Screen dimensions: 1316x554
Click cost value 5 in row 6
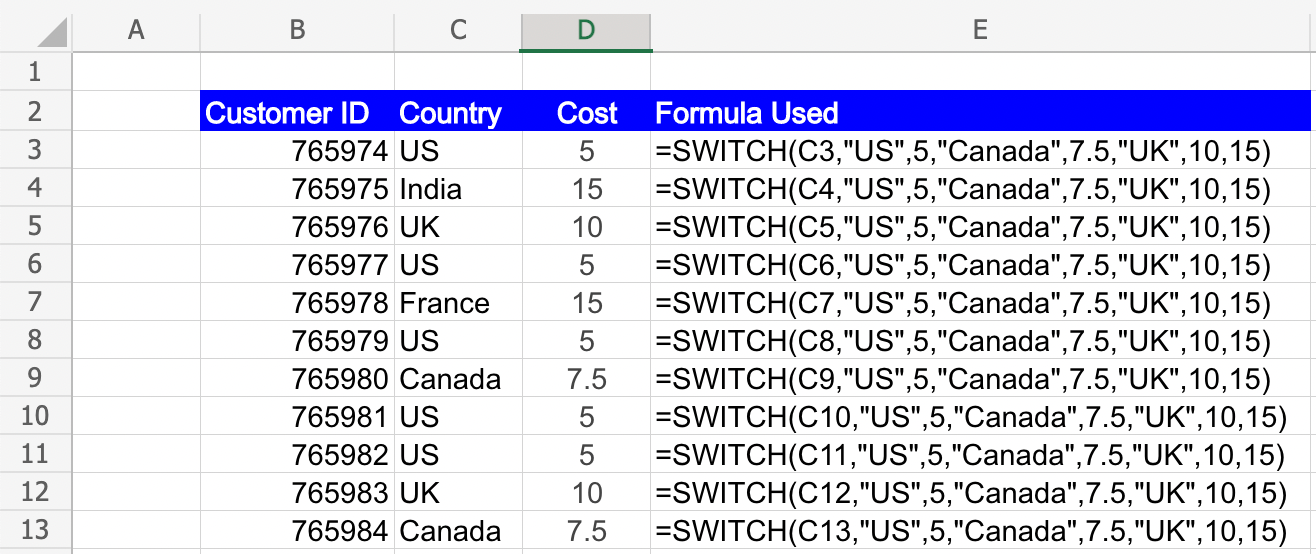tap(586, 264)
